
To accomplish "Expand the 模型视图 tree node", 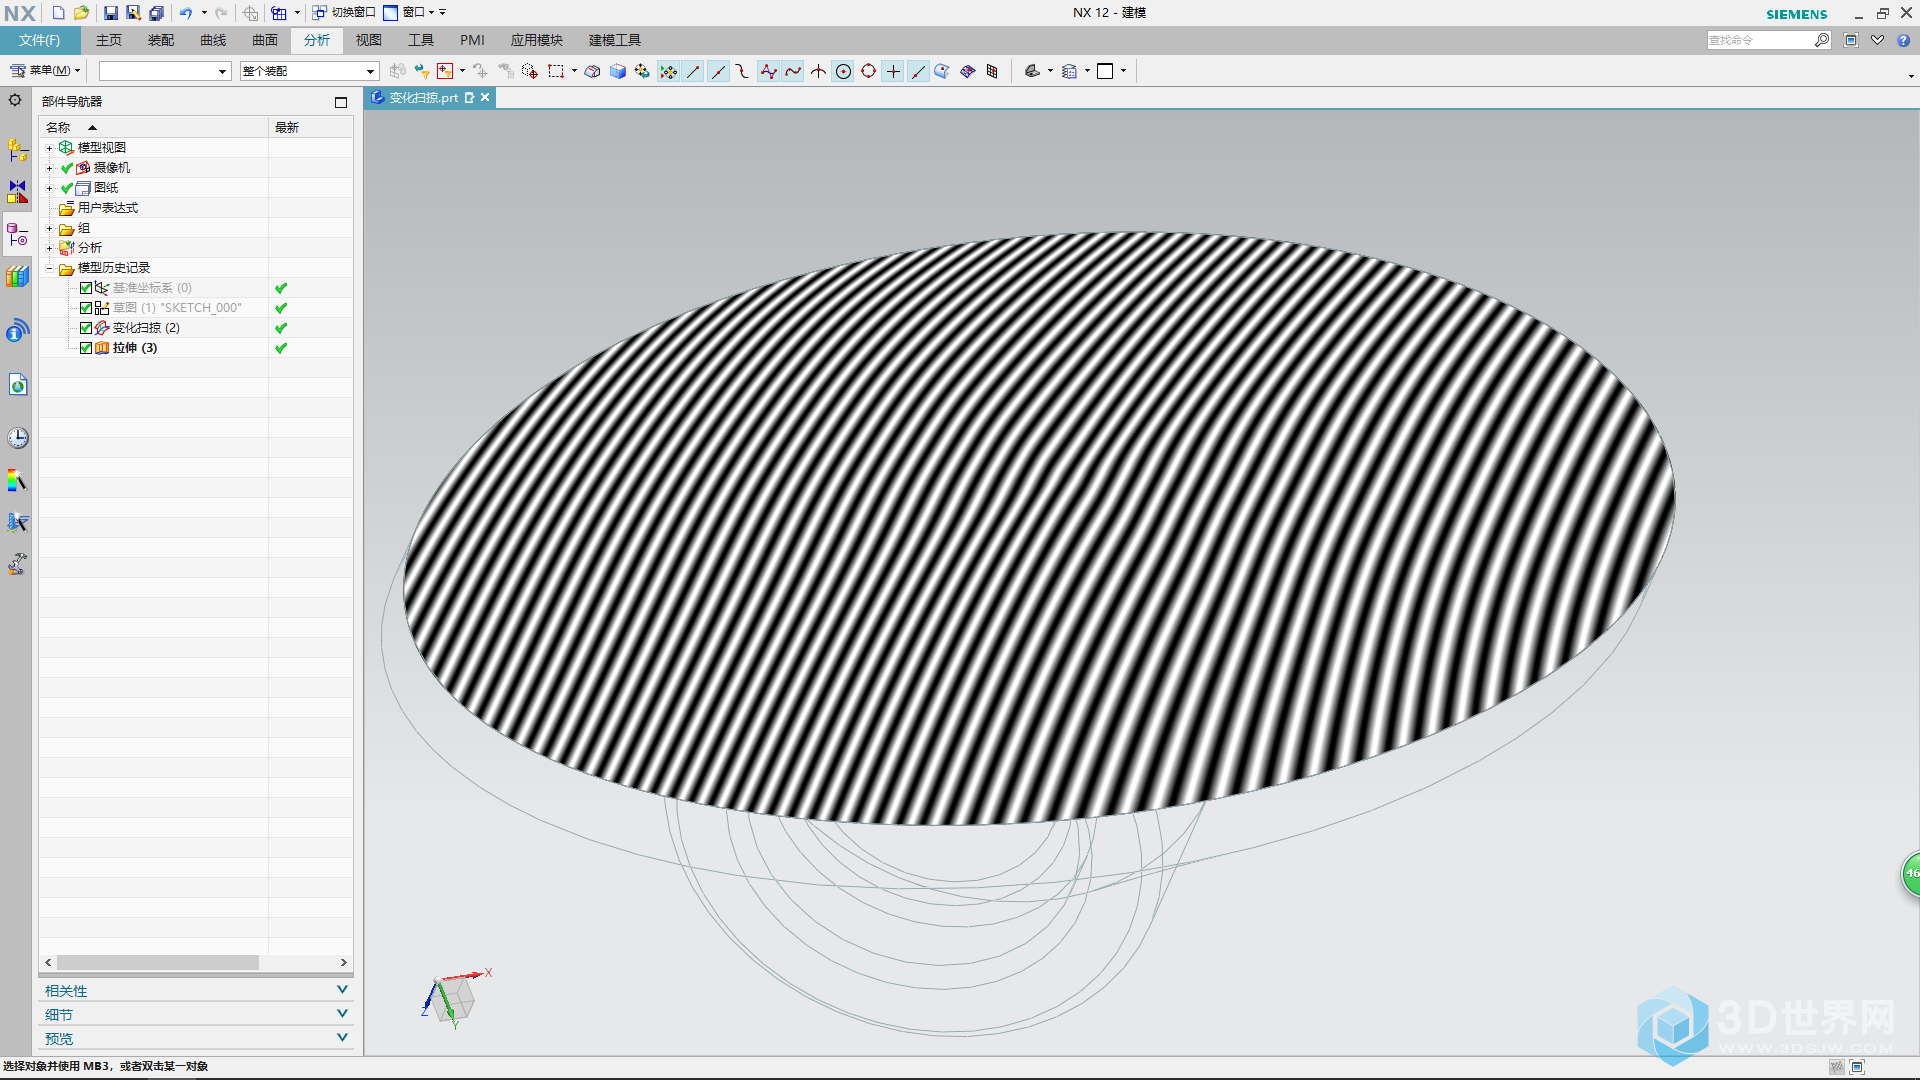I will pyautogui.click(x=49, y=146).
